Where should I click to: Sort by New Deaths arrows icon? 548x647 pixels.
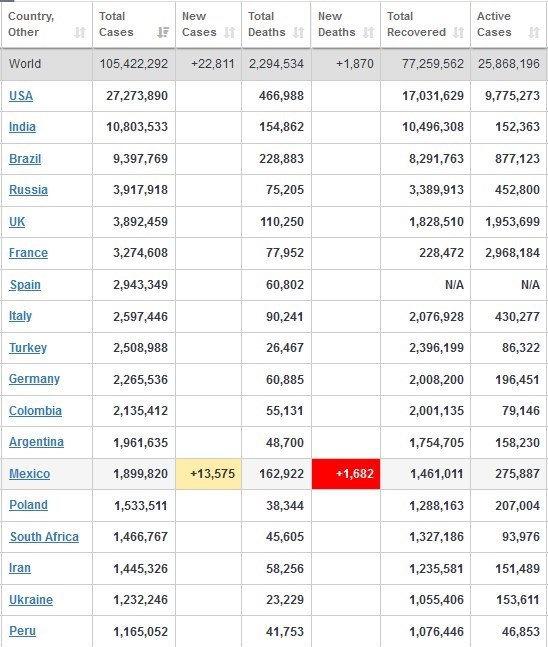(x=368, y=32)
